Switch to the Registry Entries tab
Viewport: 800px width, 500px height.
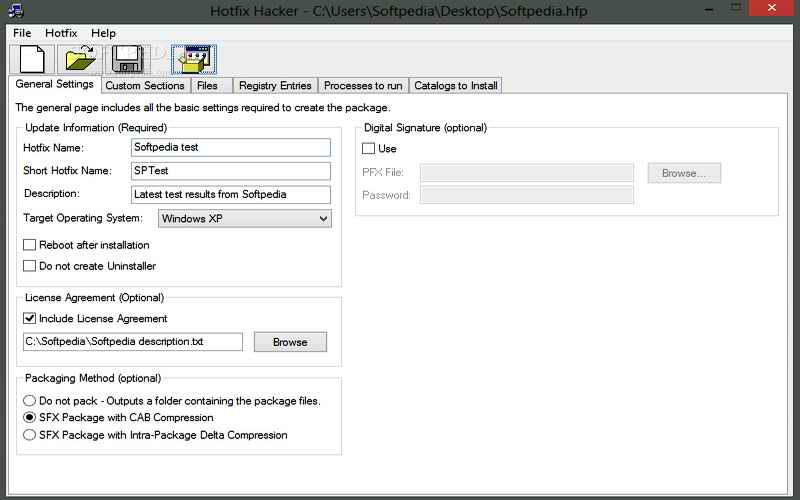(x=276, y=86)
